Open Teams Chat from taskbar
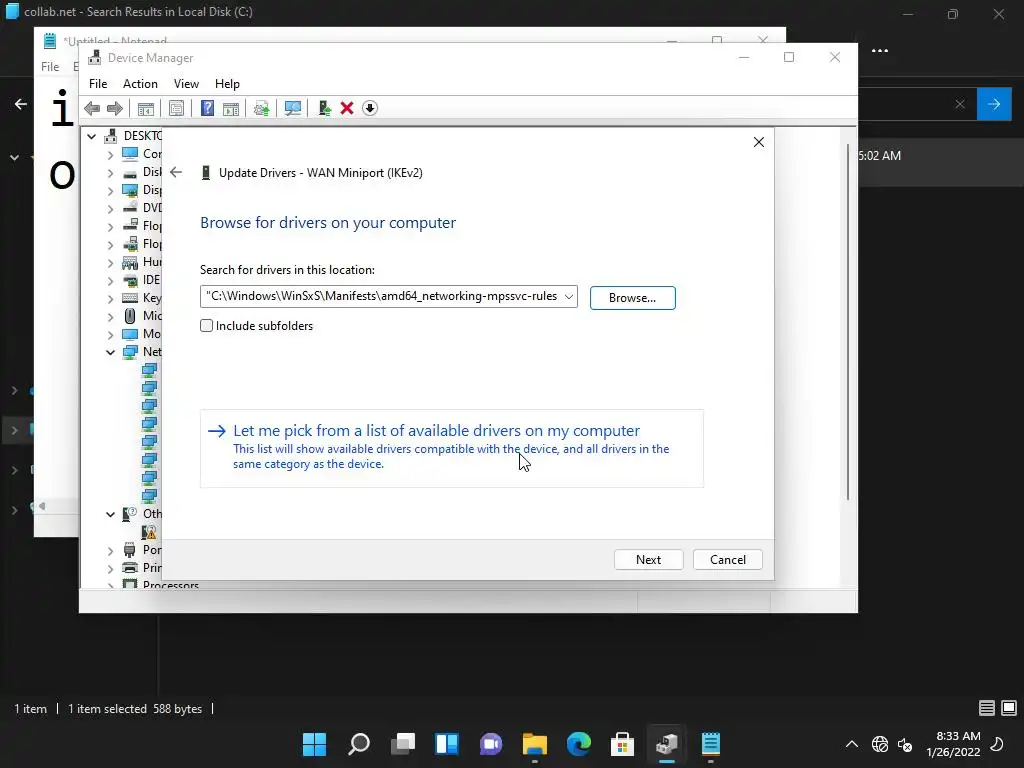The image size is (1024, 768). click(491, 744)
